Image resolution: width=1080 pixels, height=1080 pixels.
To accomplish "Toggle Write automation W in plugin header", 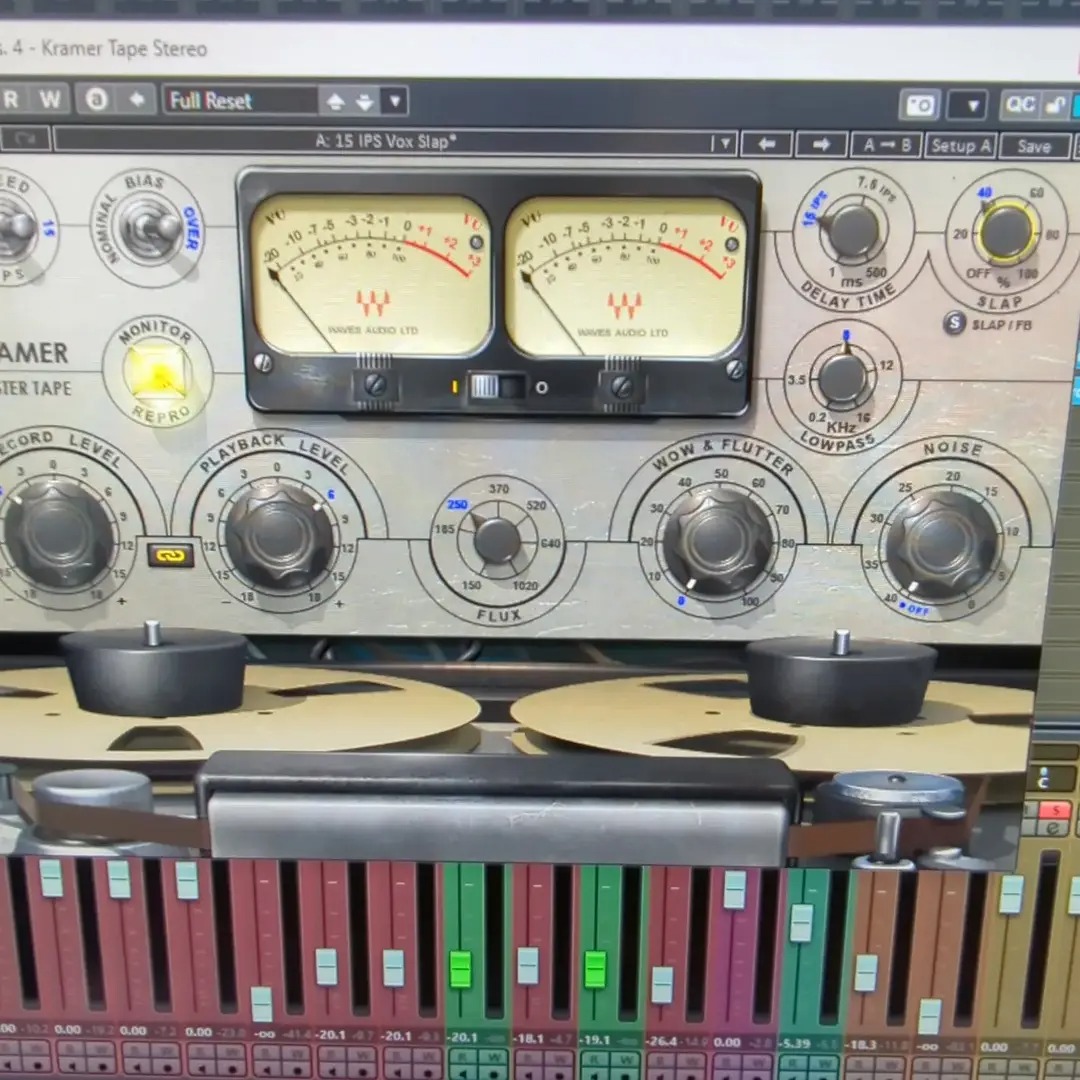I will (x=50, y=99).
